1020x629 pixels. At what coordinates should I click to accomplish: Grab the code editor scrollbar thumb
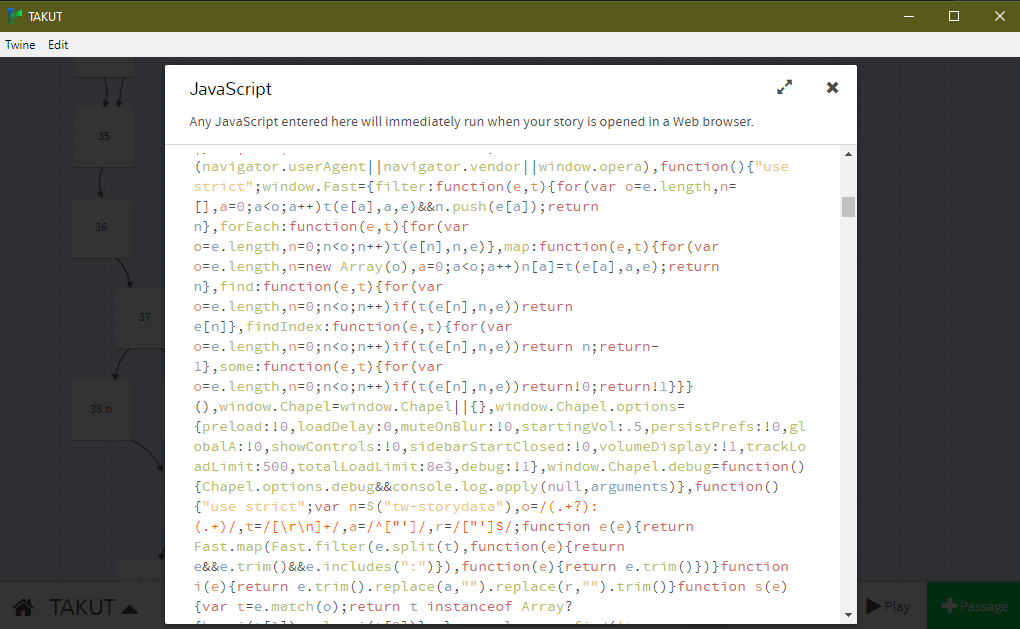[848, 206]
